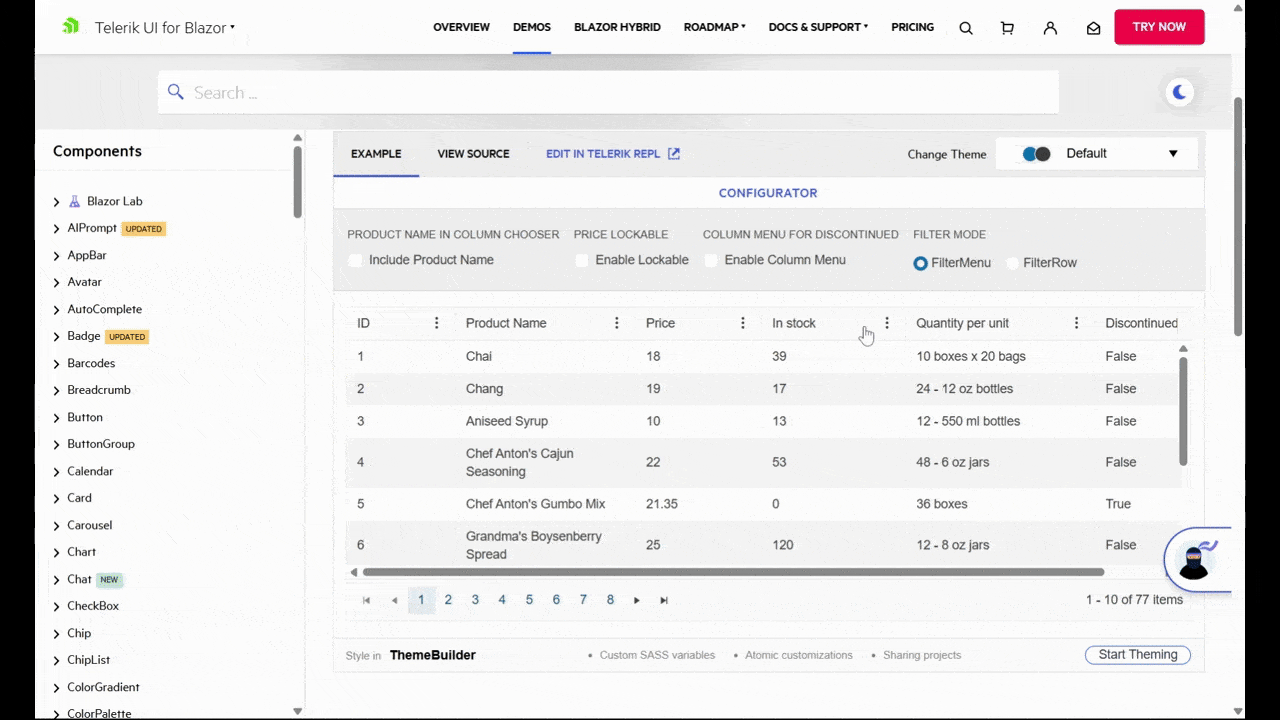
Task: Open the Product Name column menu icon
Action: (616, 323)
